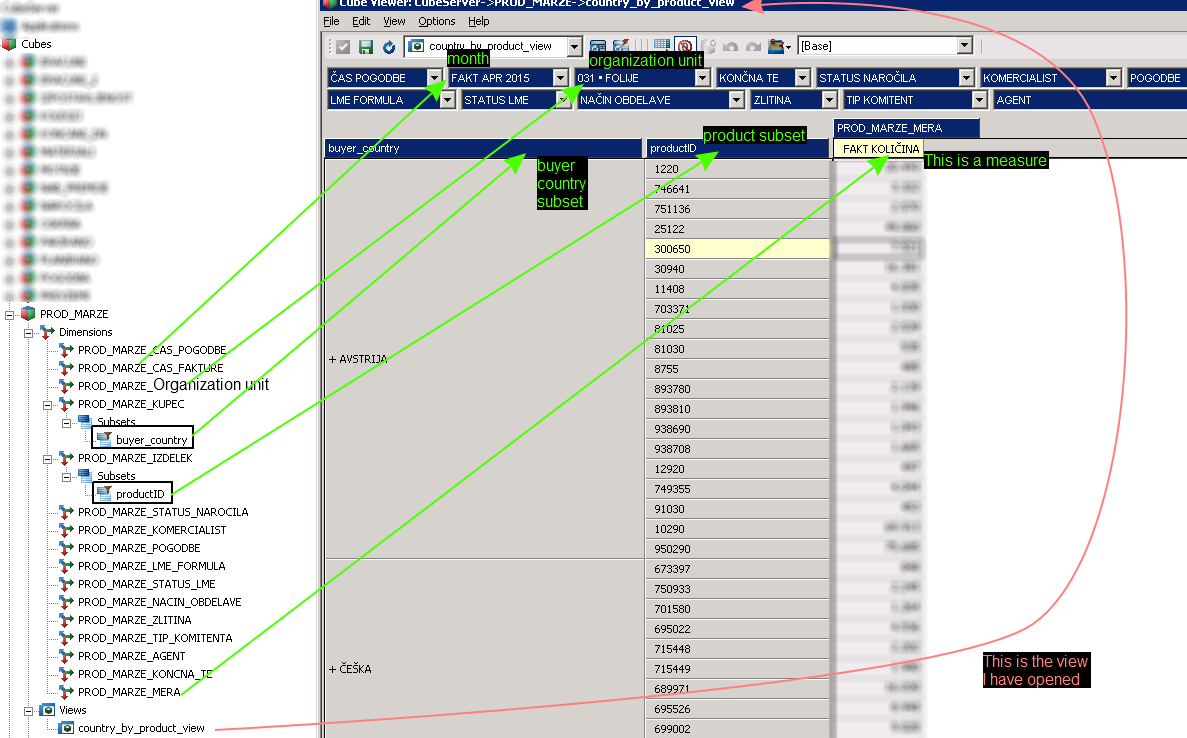Open the [Base] sandbox dropdown
The image size is (1187, 738).
coord(964,46)
